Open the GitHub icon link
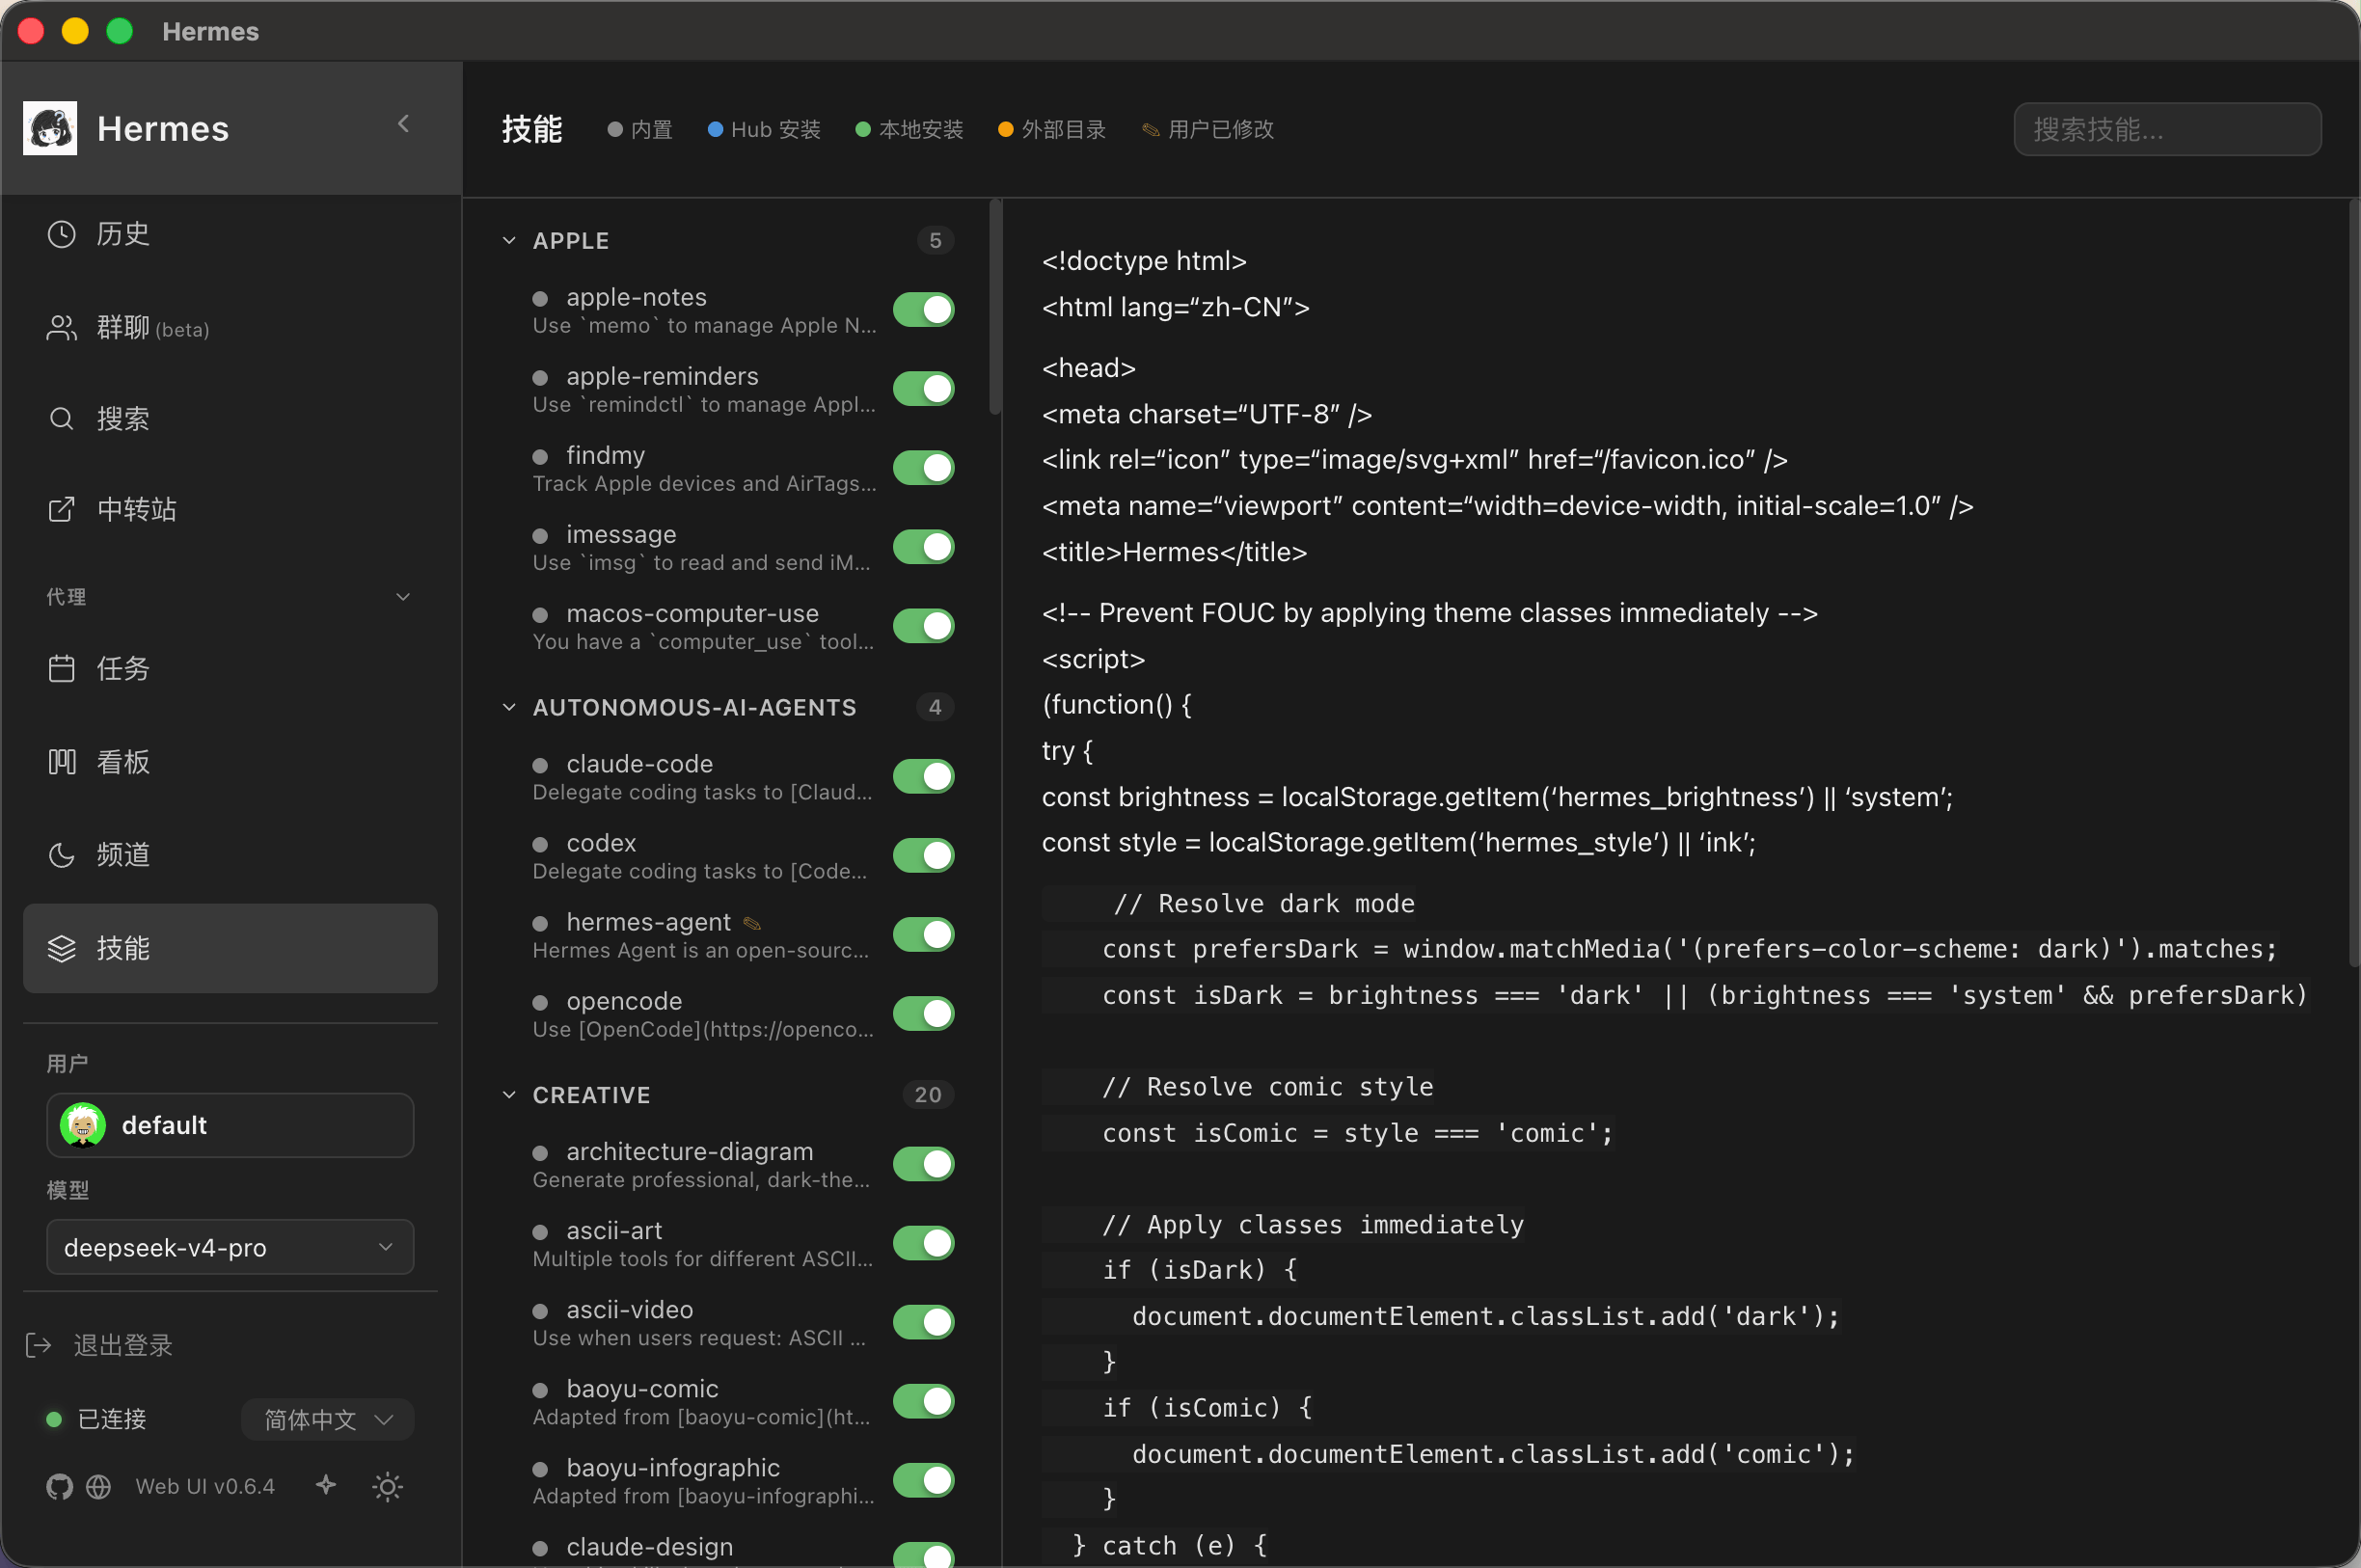This screenshot has width=2361, height=1568. click(59, 1486)
